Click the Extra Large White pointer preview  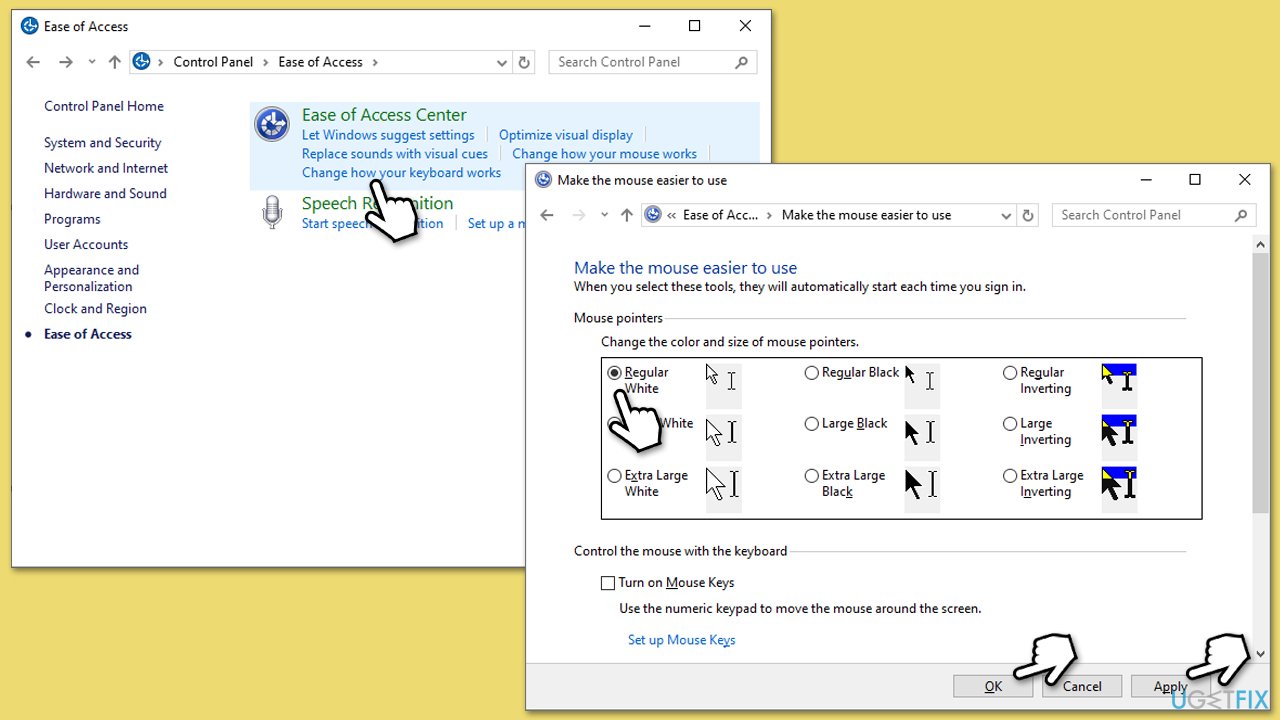(723, 489)
